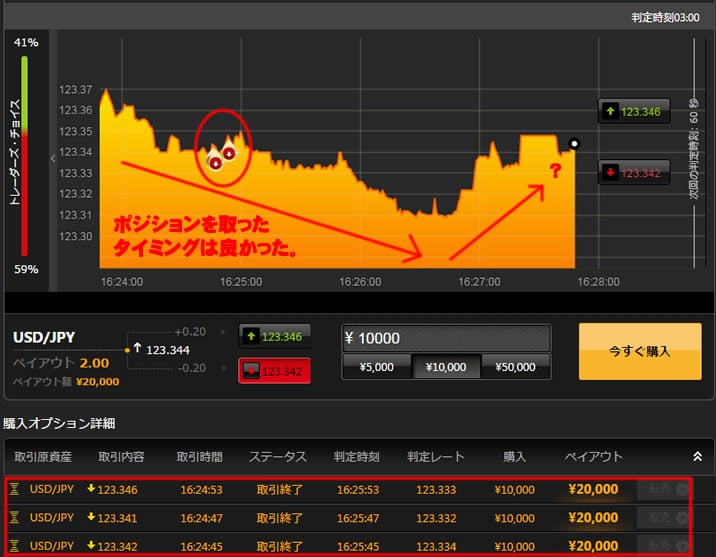The width and height of the screenshot is (716, 557).
Task: Choose the ¥5,000 preset amount
Action: point(376,367)
